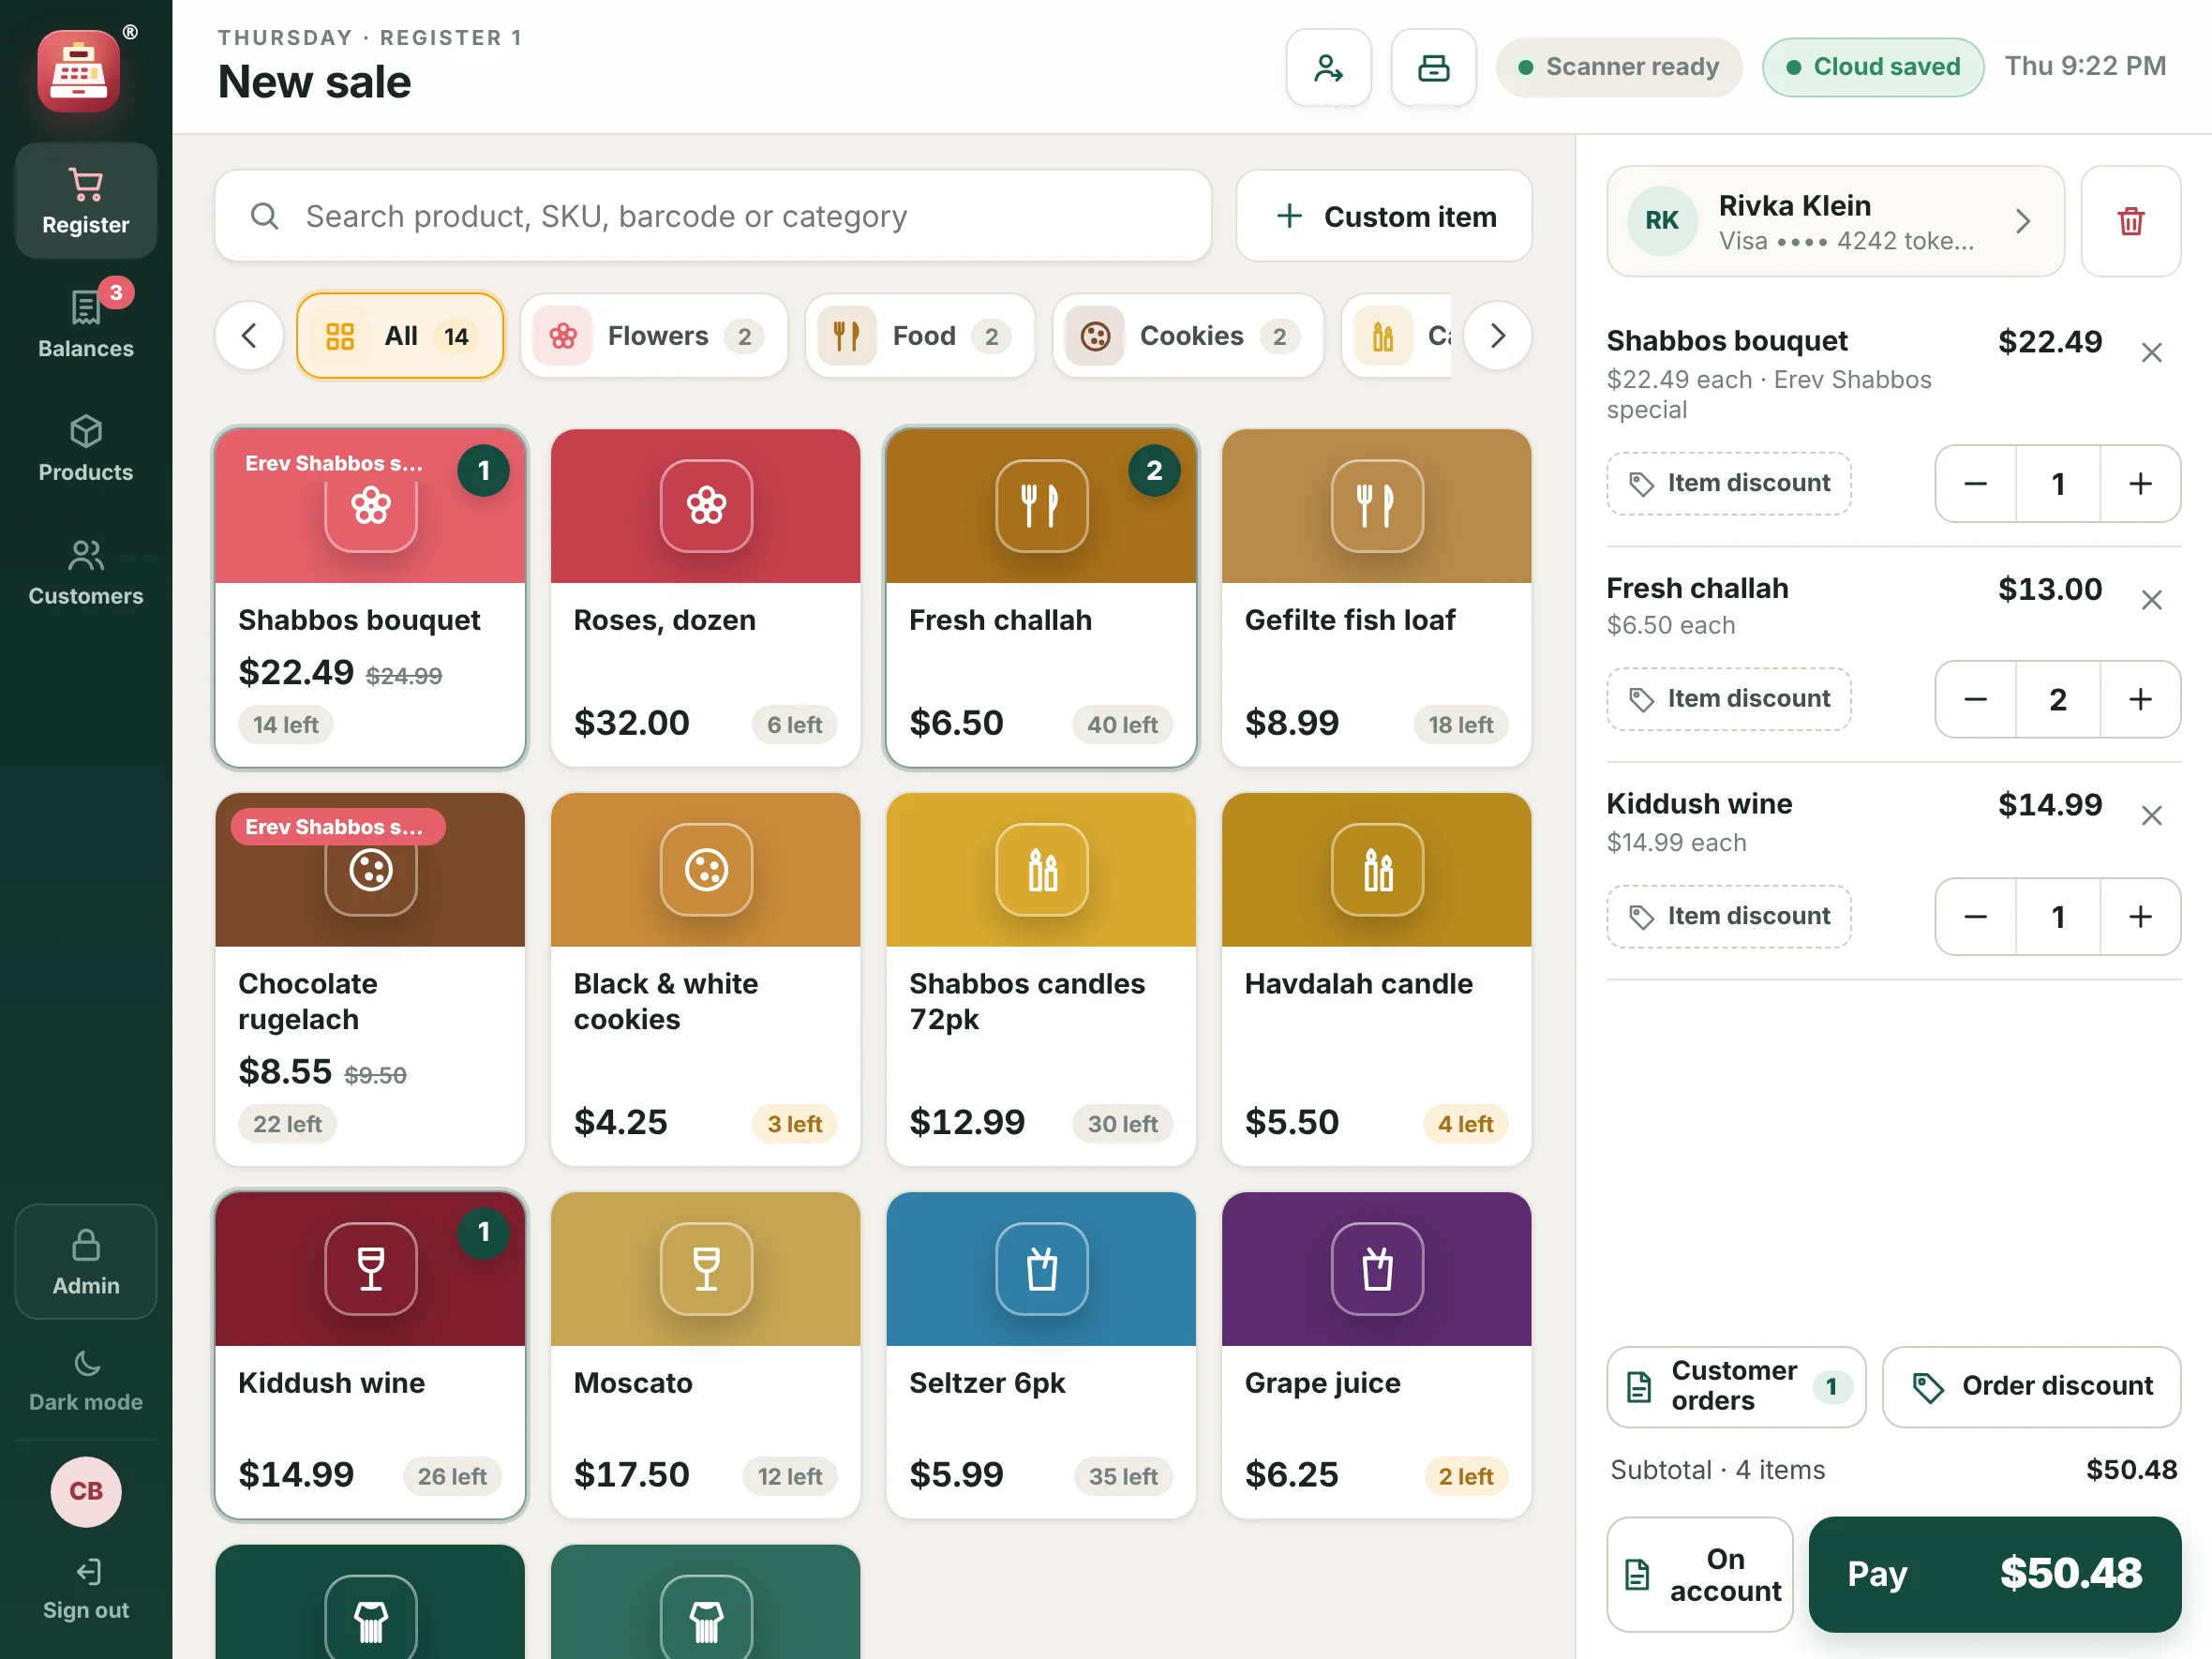Add Grape juice to the sale
The image size is (2212, 1659).
pyautogui.click(x=1376, y=1355)
